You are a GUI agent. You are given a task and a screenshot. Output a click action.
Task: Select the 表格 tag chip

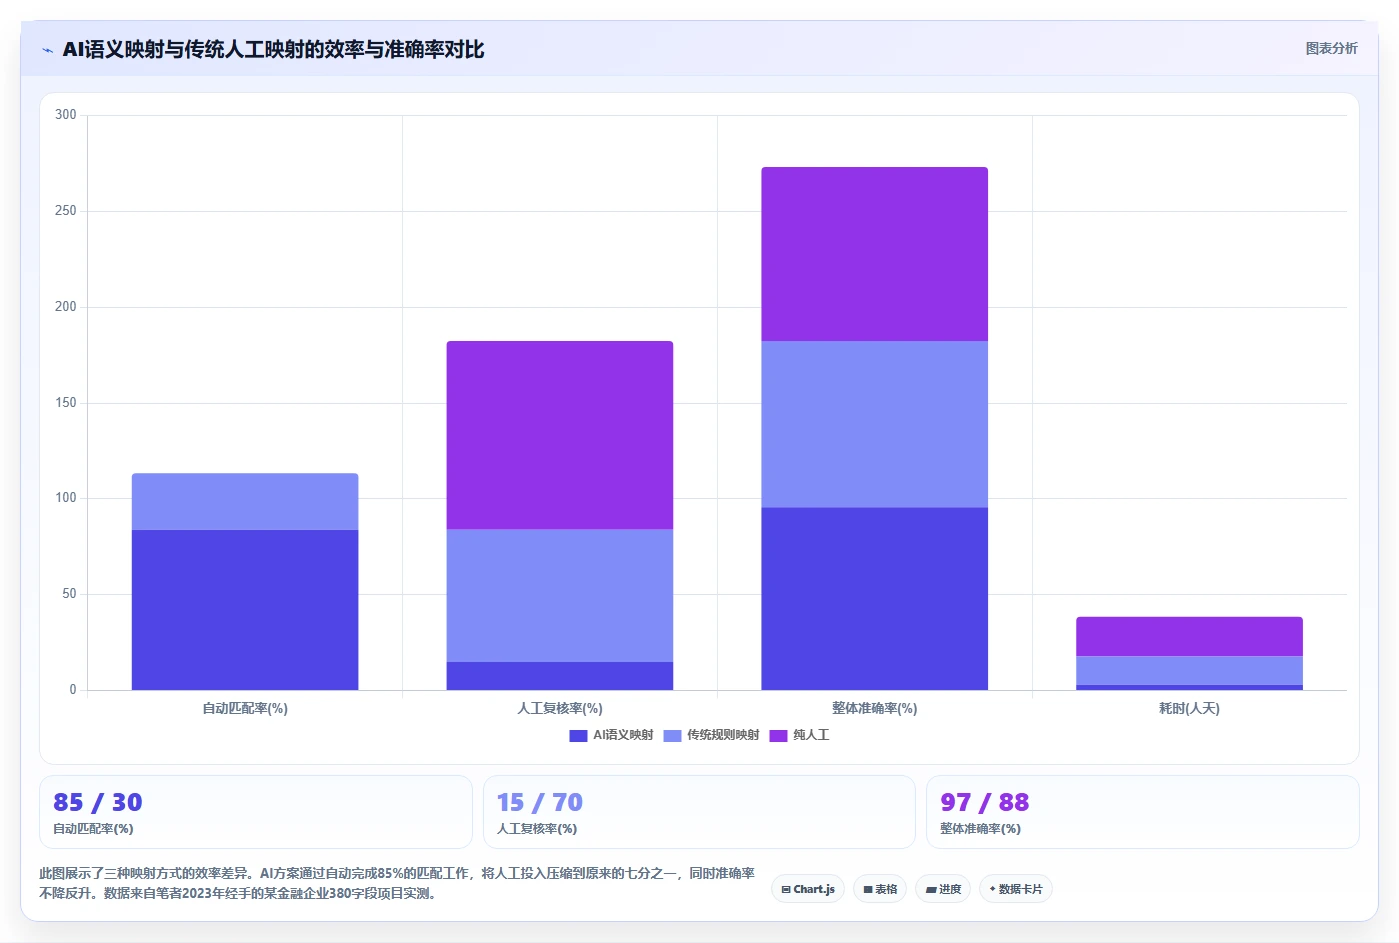coord(880,889)
